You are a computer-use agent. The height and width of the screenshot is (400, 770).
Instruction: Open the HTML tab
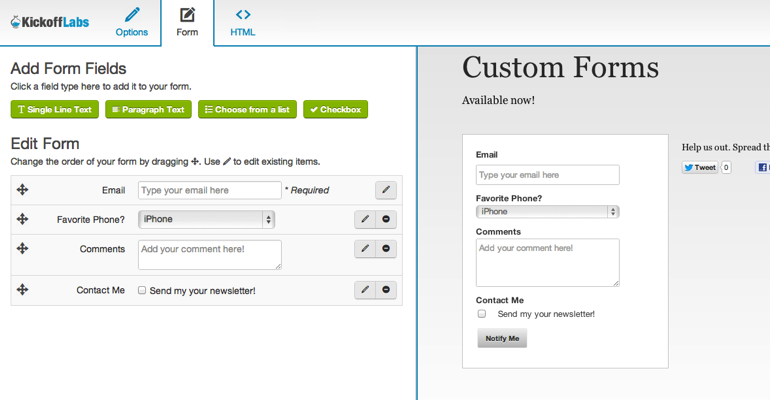point(243,22)
